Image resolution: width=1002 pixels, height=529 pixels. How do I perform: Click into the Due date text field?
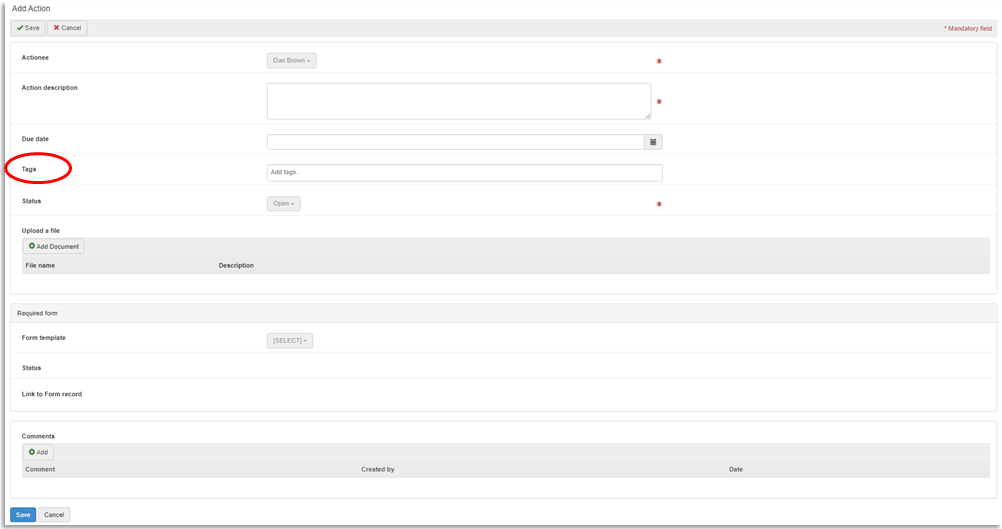455,142
